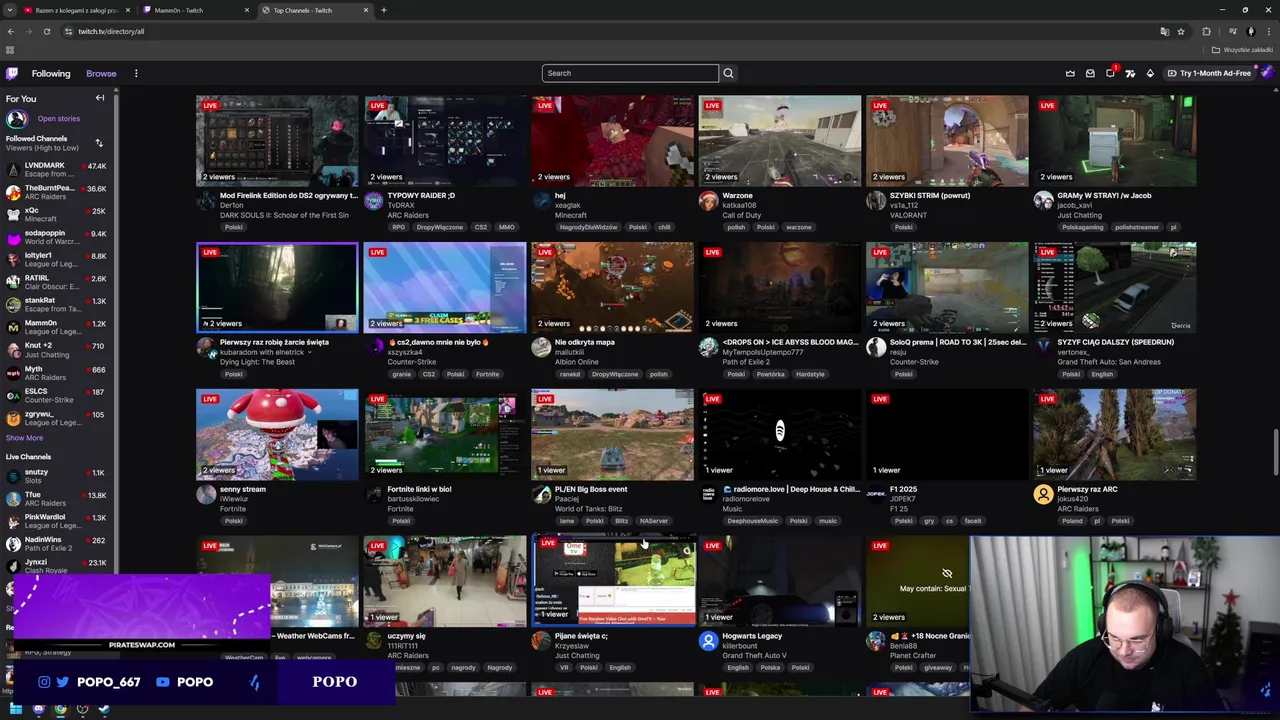This screenshot has height=720, width=1280.
Task: Click view site information icon in address bar
Action: click(x=68, y=31)
